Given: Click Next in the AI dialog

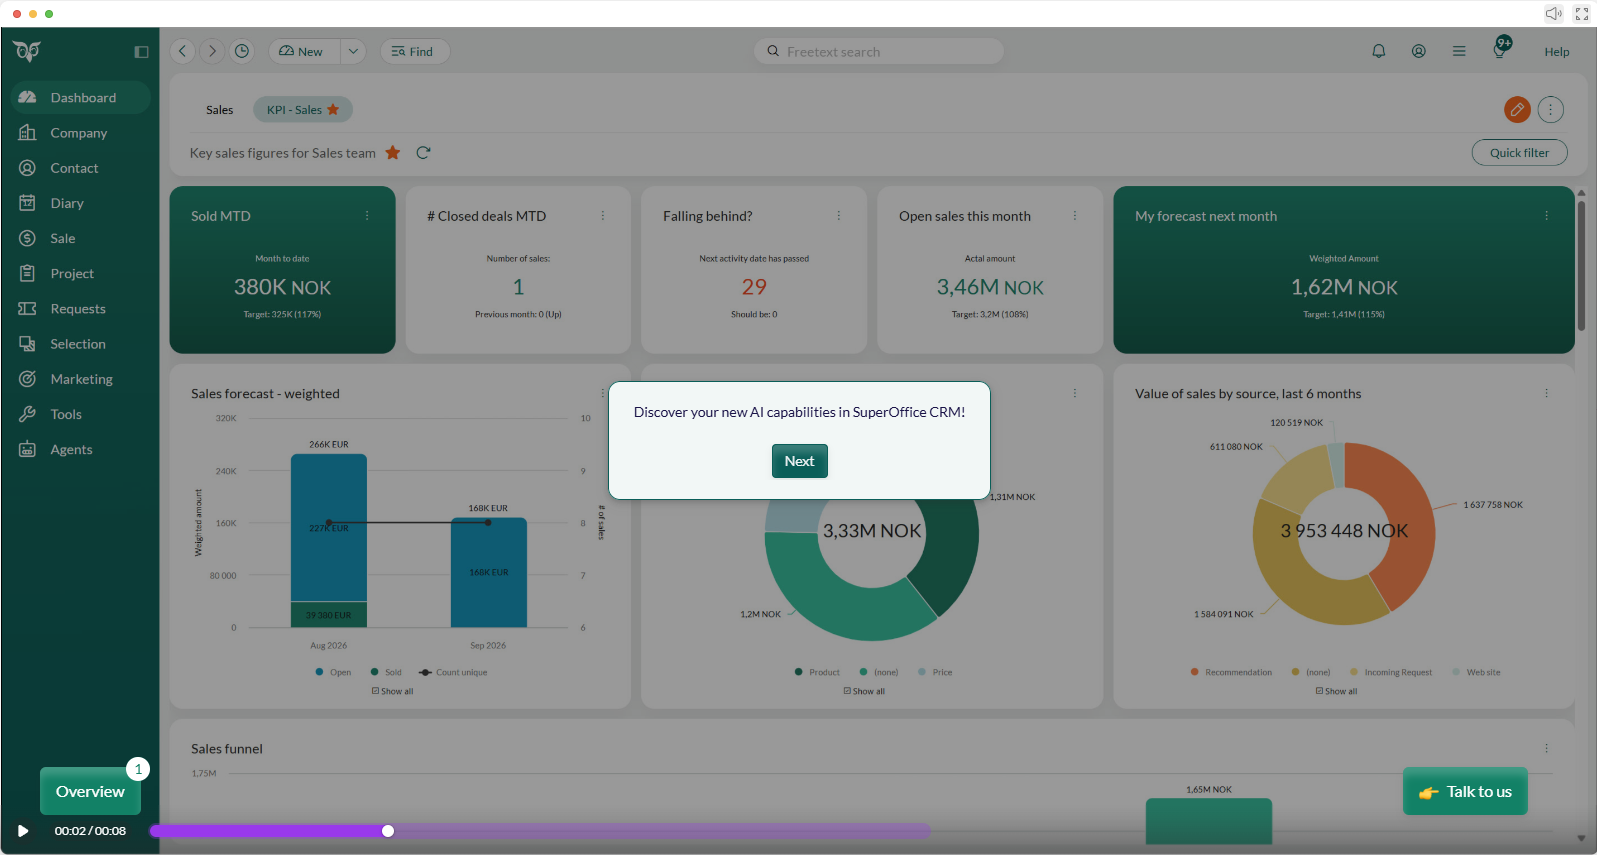Looking at the screenshot, I should click(x=799, y=461).
